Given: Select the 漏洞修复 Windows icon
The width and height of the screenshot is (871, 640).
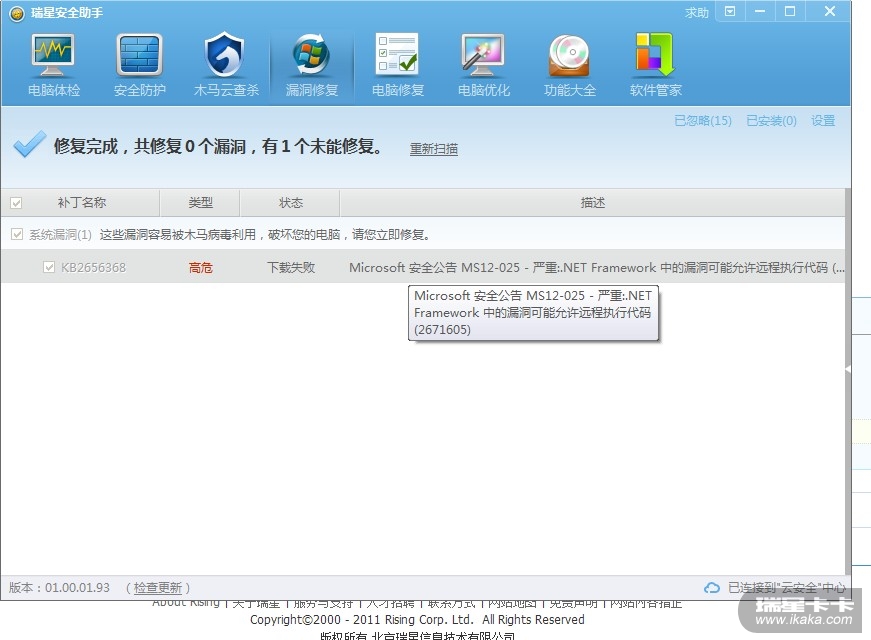Looking at the screenshot, I should coord(311,54).
